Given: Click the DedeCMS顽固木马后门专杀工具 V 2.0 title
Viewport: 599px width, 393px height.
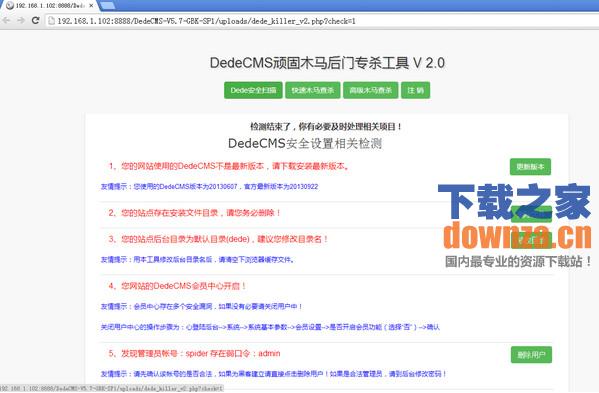Looking at the screenshot, I should click(x=327, y=63).
